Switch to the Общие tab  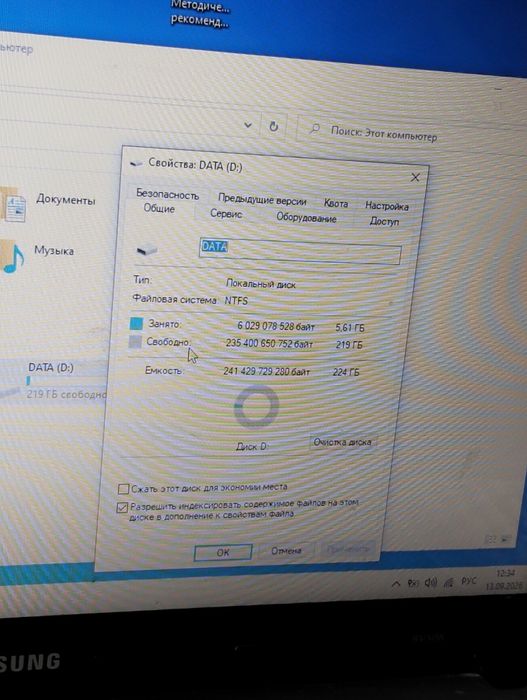point(159,208)
